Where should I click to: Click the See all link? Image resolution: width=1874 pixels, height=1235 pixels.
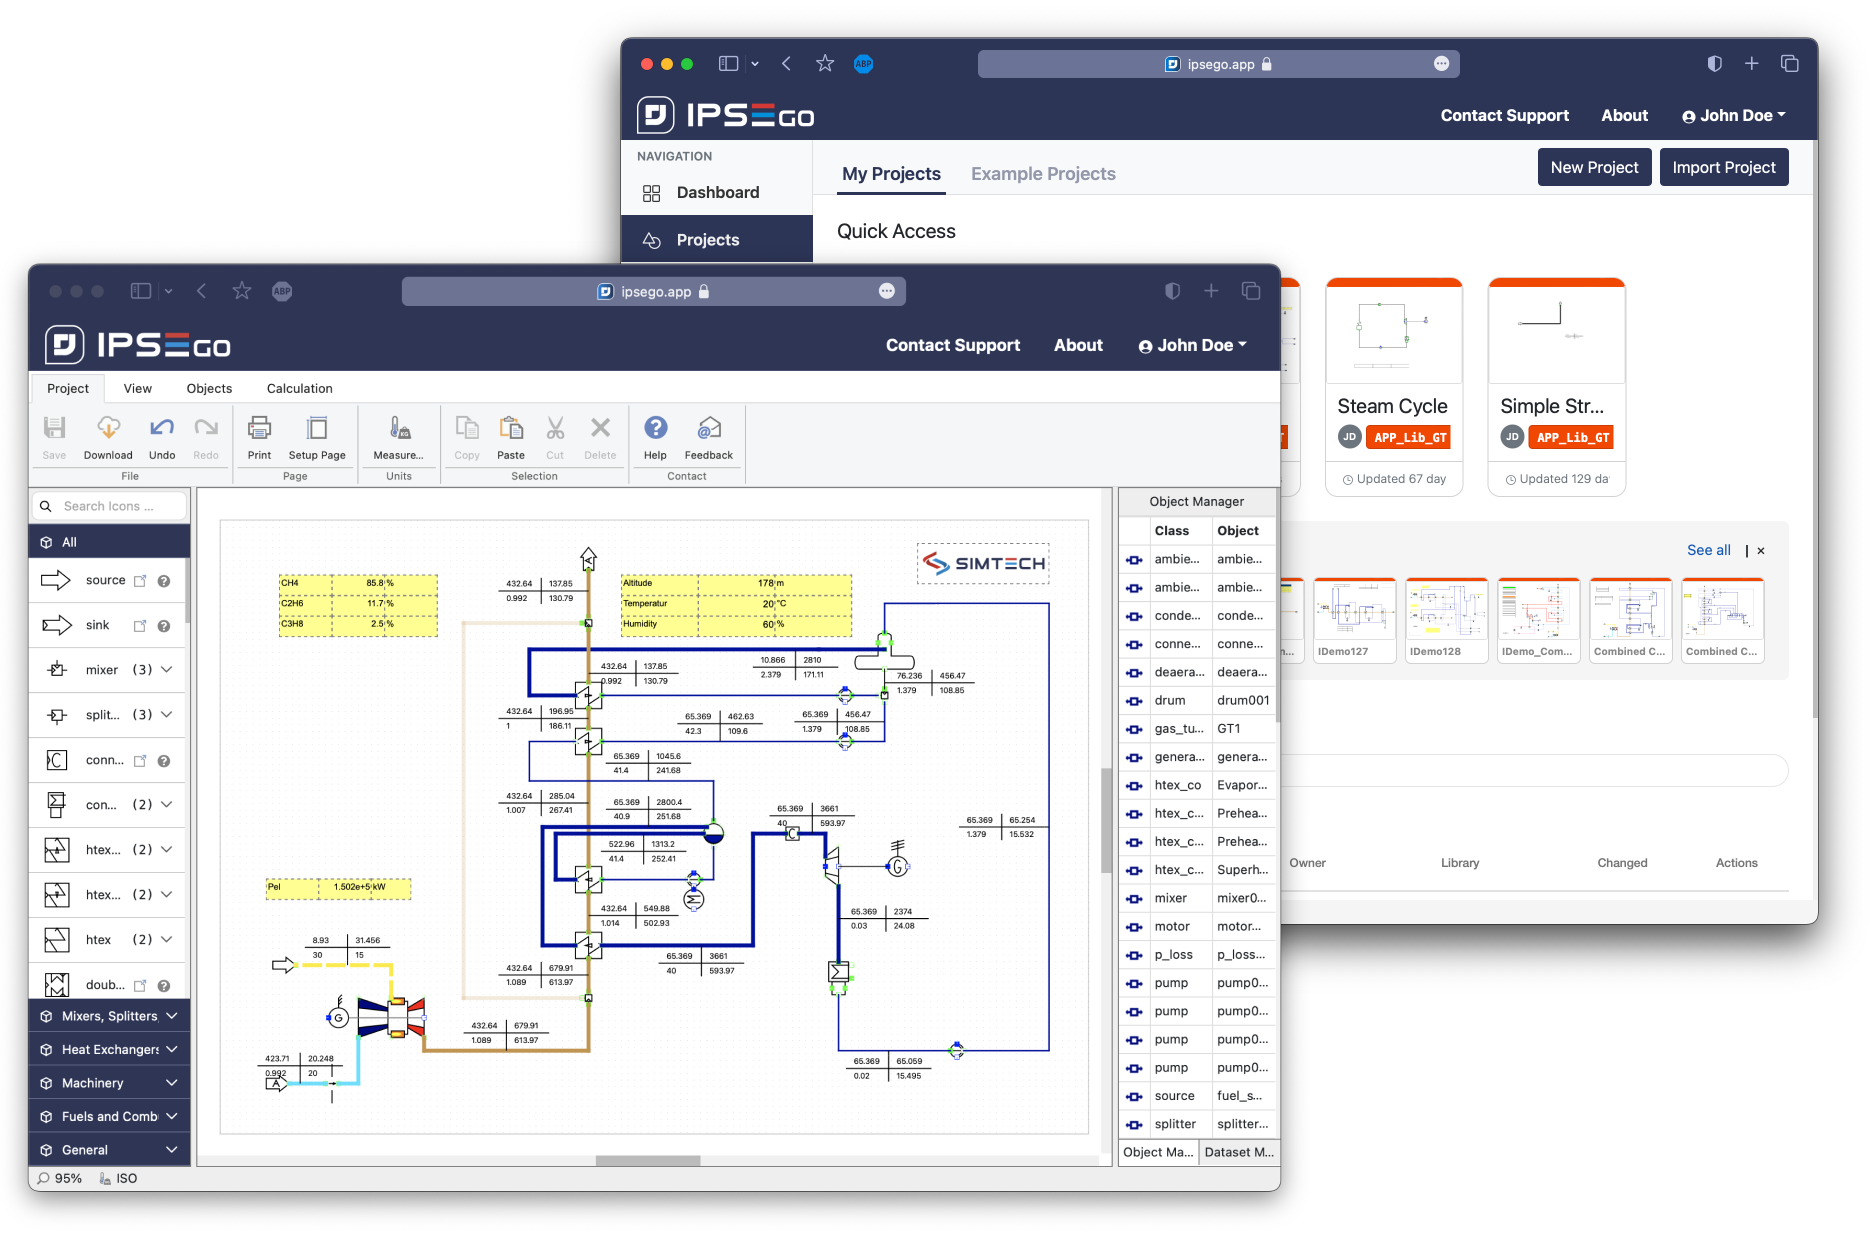(x=1709, y=550)
